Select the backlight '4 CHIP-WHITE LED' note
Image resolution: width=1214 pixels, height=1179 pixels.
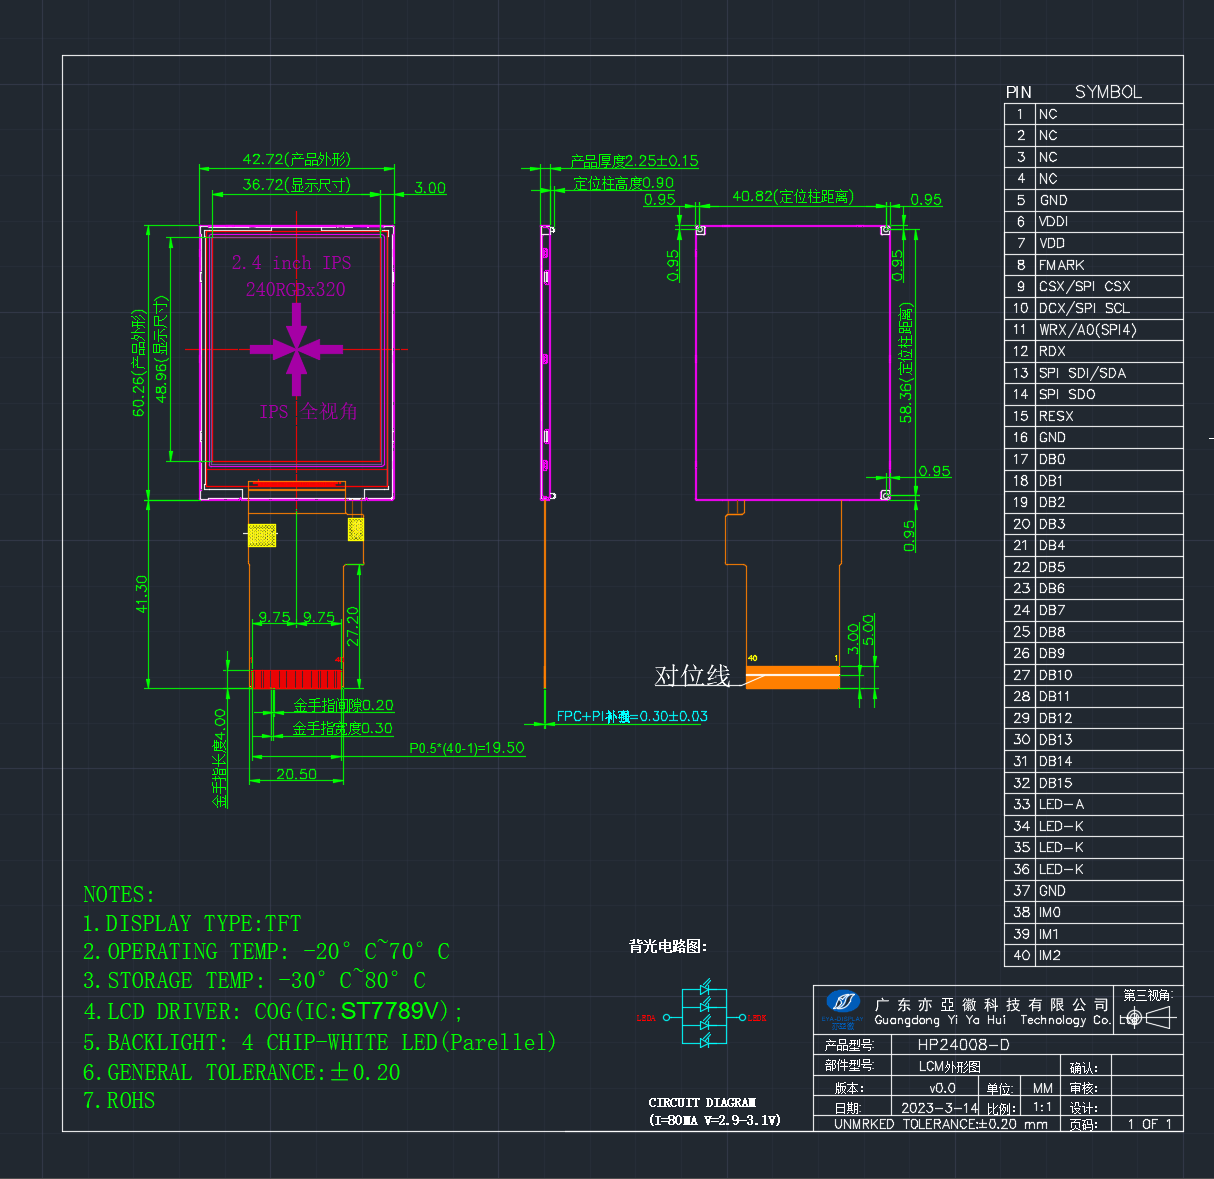coord(319,1042)
